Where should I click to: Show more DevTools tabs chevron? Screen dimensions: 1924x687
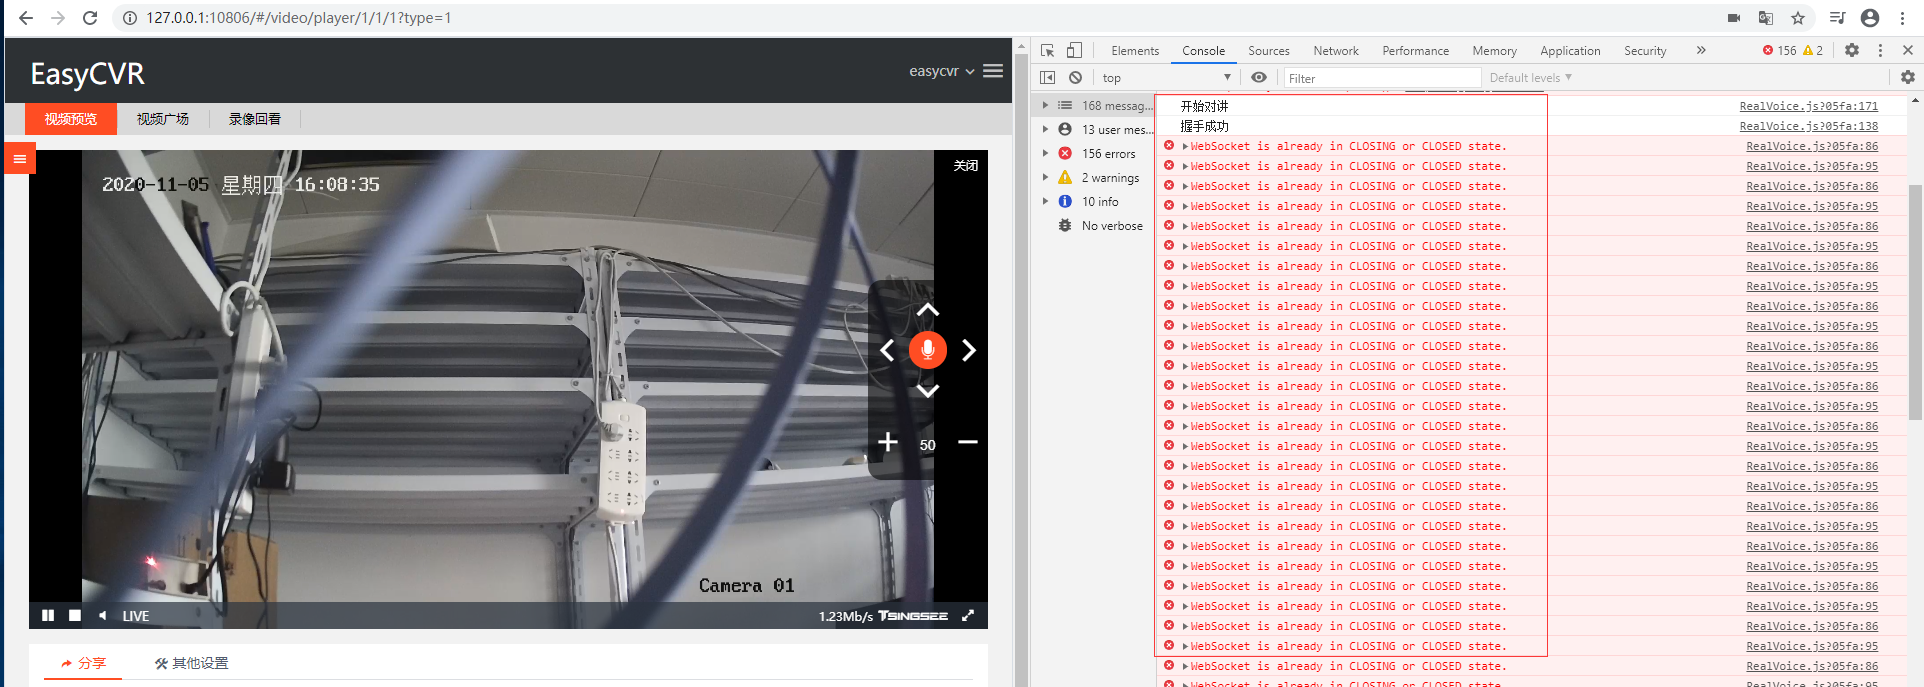1701,50
